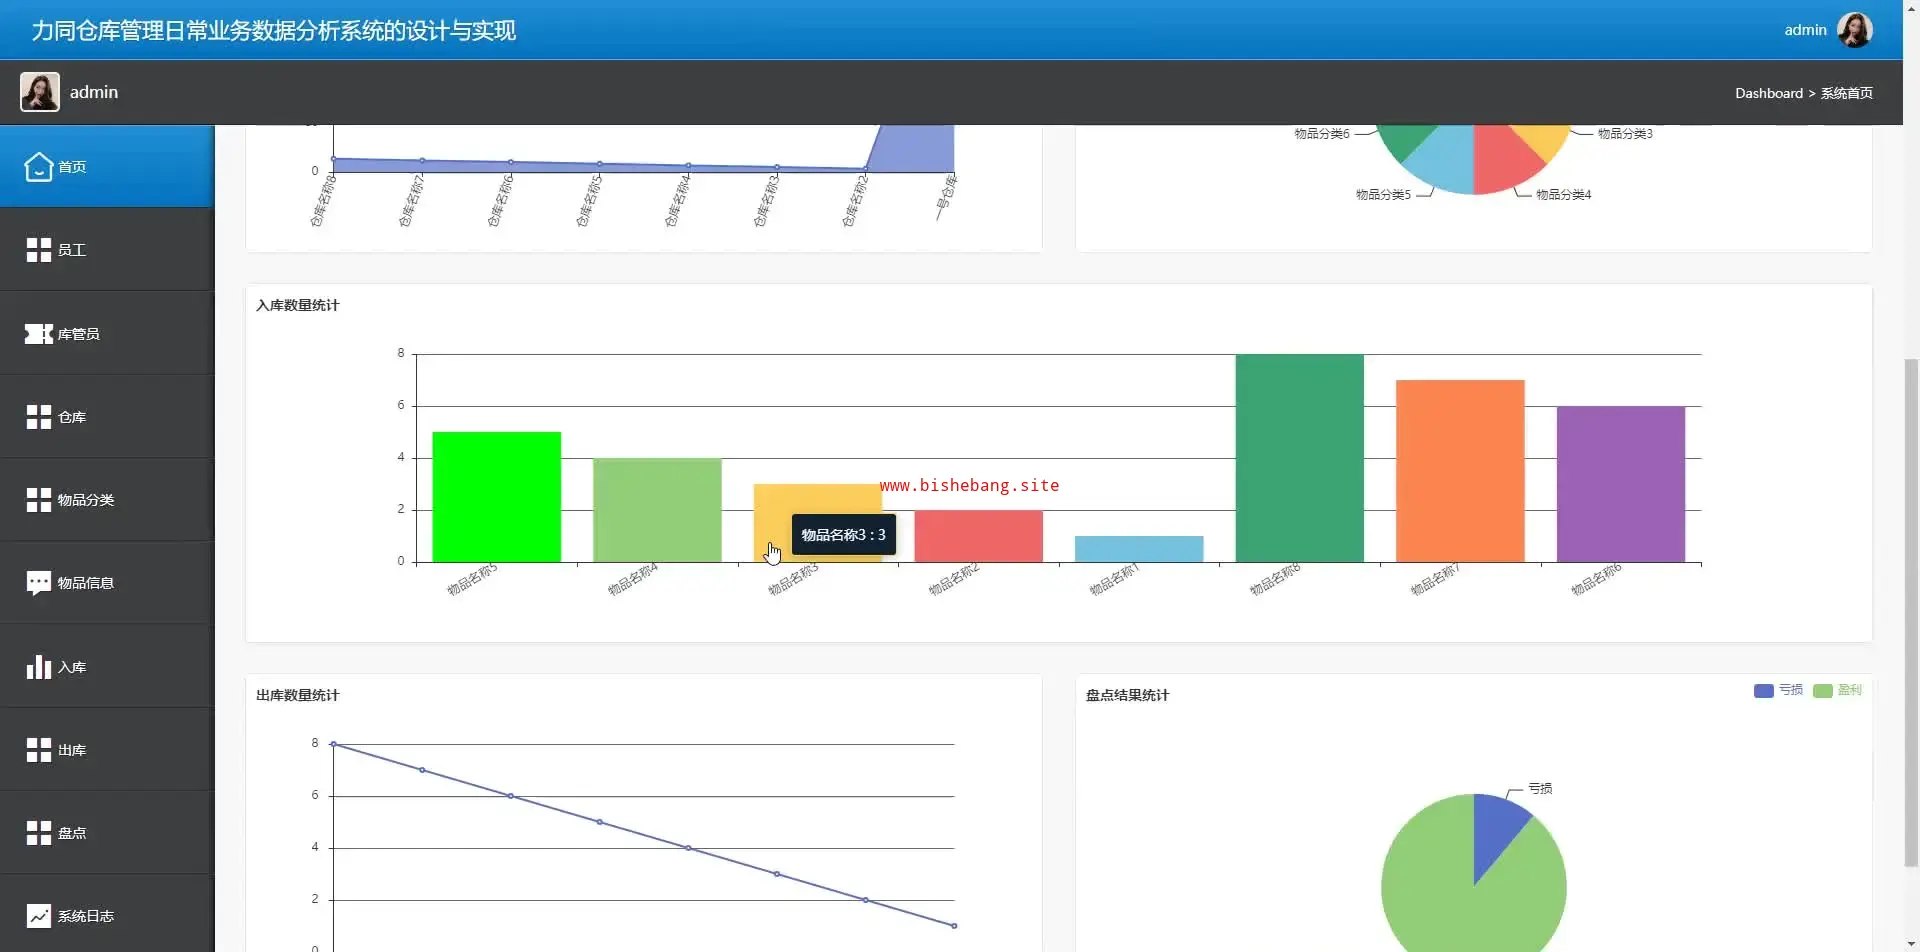Viewport: 1920px width, 952px height.
Task: Toggle the 亏损 legend series
Action: click(1778, 690)
